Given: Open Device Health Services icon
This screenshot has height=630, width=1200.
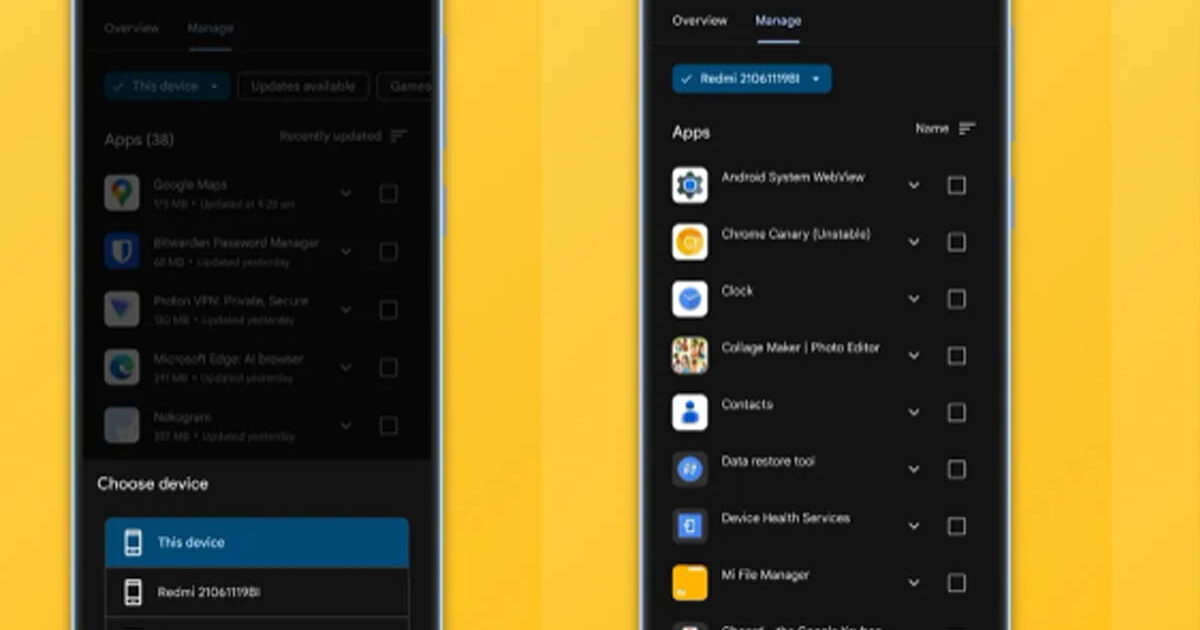Looking at the screenshot, I should pyautogui.click(x=690, y=526).
